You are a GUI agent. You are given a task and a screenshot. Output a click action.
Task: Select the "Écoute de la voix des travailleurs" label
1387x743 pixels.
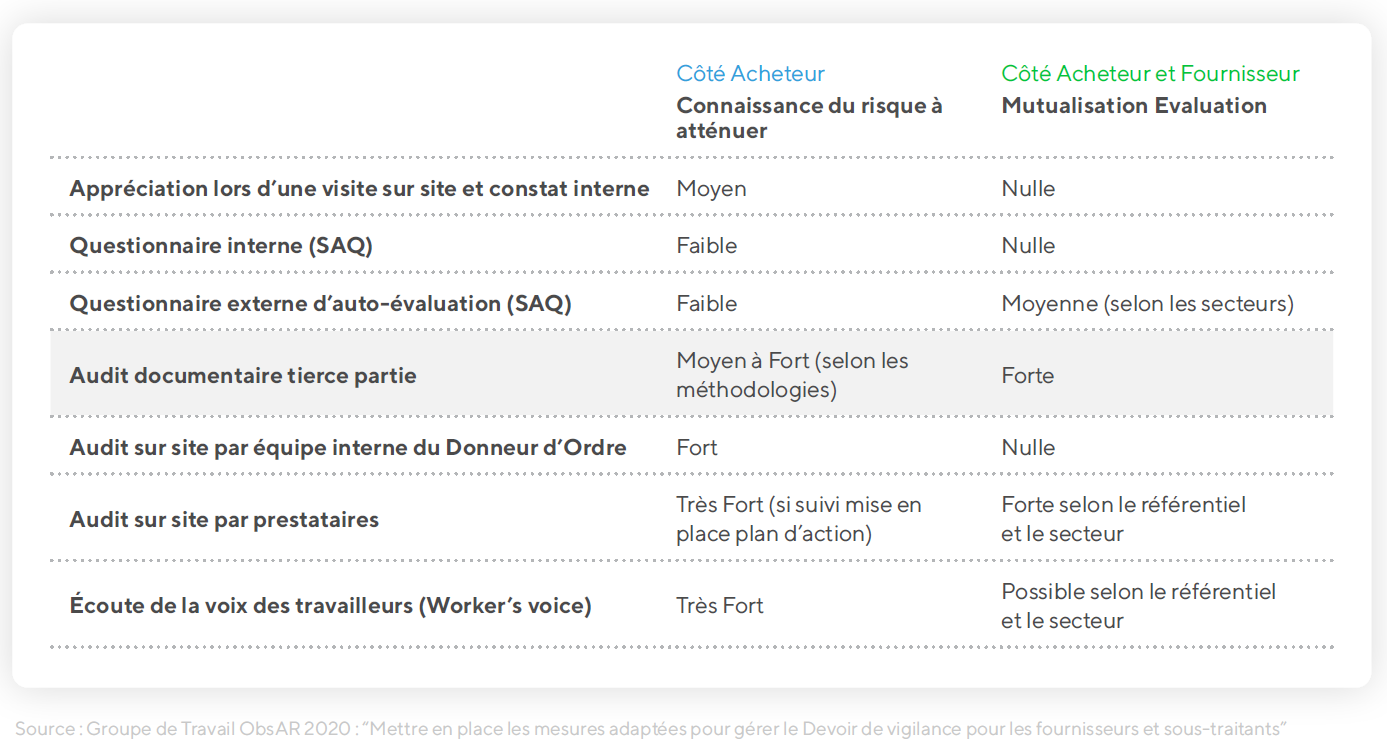[330, 606]
